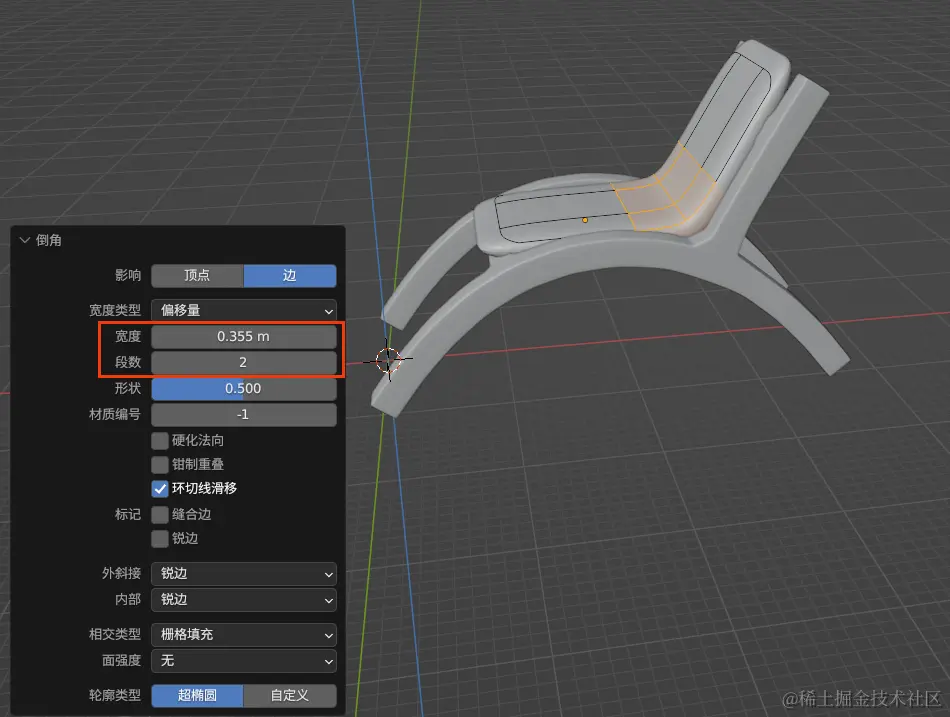This screenshot has width=950, height=717.
Task: Click the 3D cursor in the viewport
Action: click(388, 360)
